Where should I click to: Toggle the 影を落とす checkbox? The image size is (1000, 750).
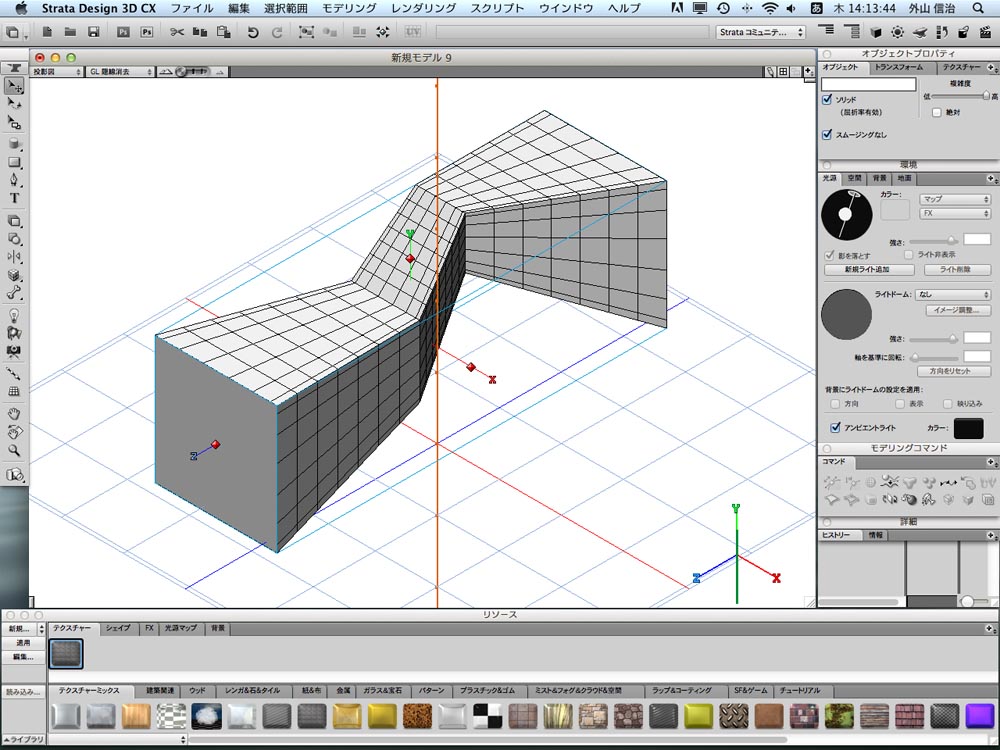pos(829,255)
